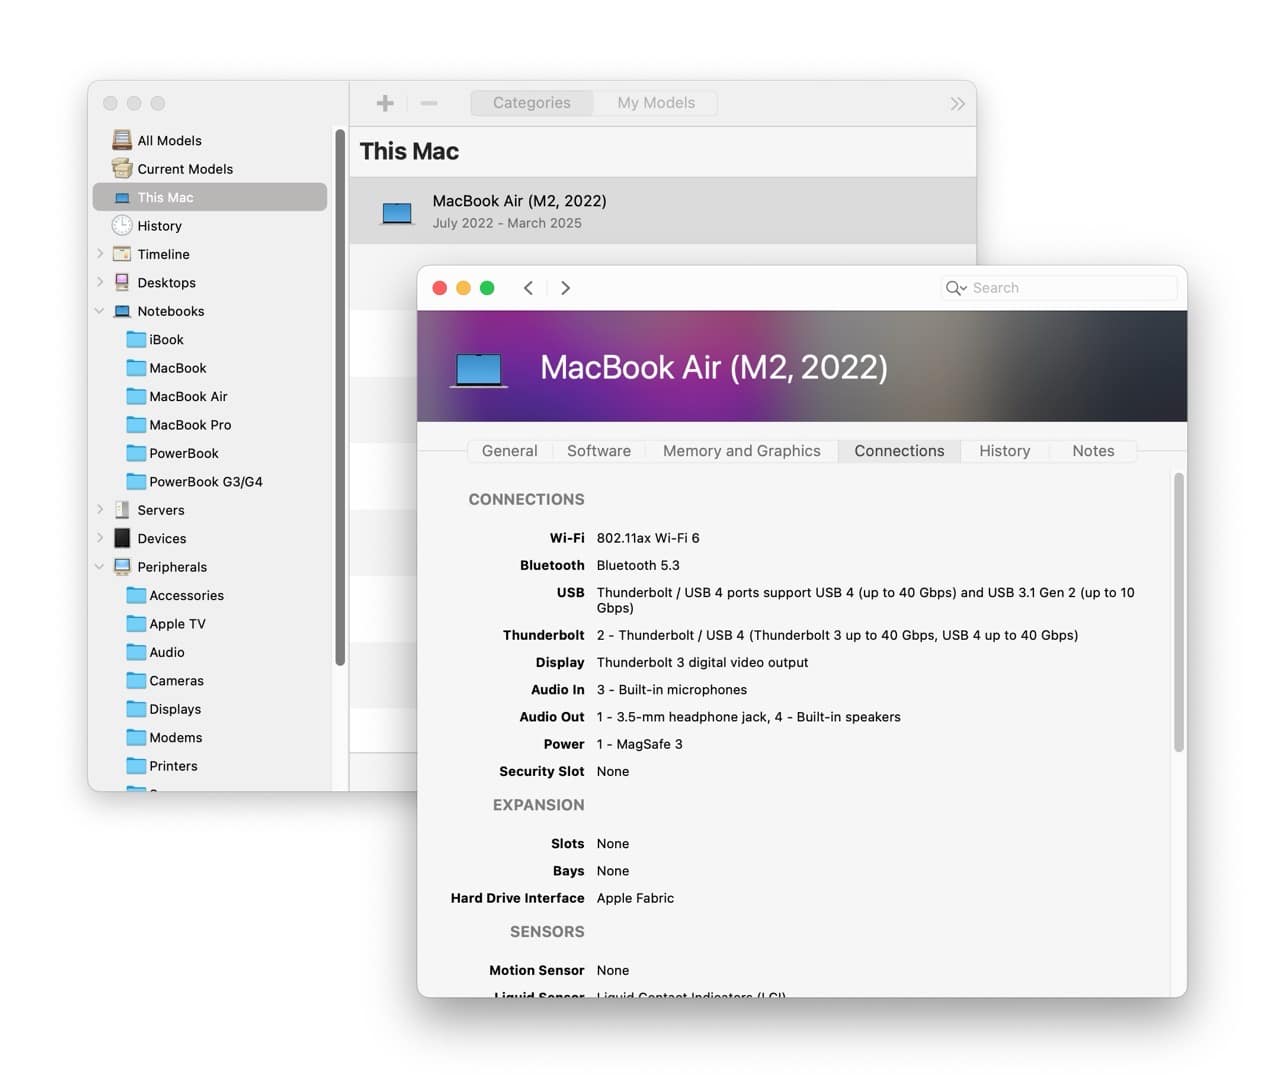This screenshot has height=1090, width=1280.
Task: Click the '802.11ax Wi-Fi 6' value
Action: pyautogui.click(x=648, y=538)
